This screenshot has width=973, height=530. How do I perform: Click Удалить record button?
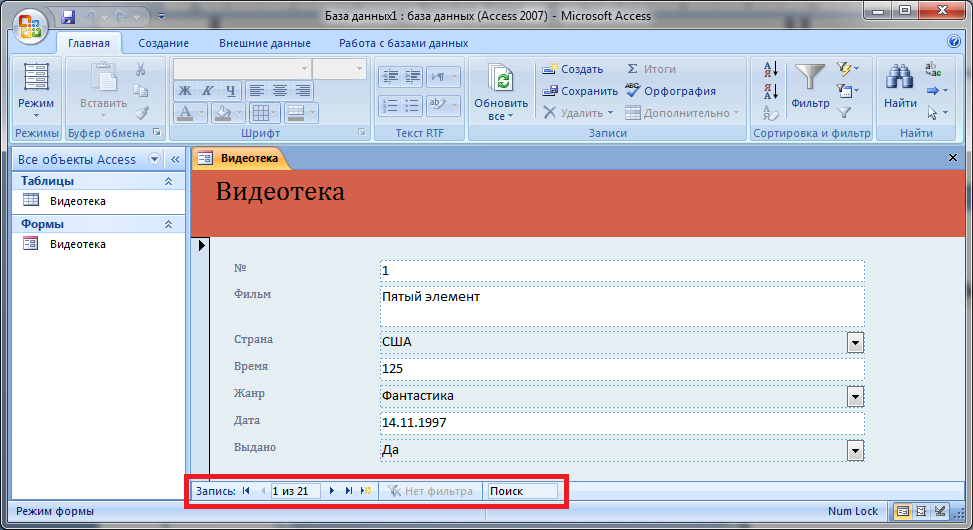coord(578,113)
